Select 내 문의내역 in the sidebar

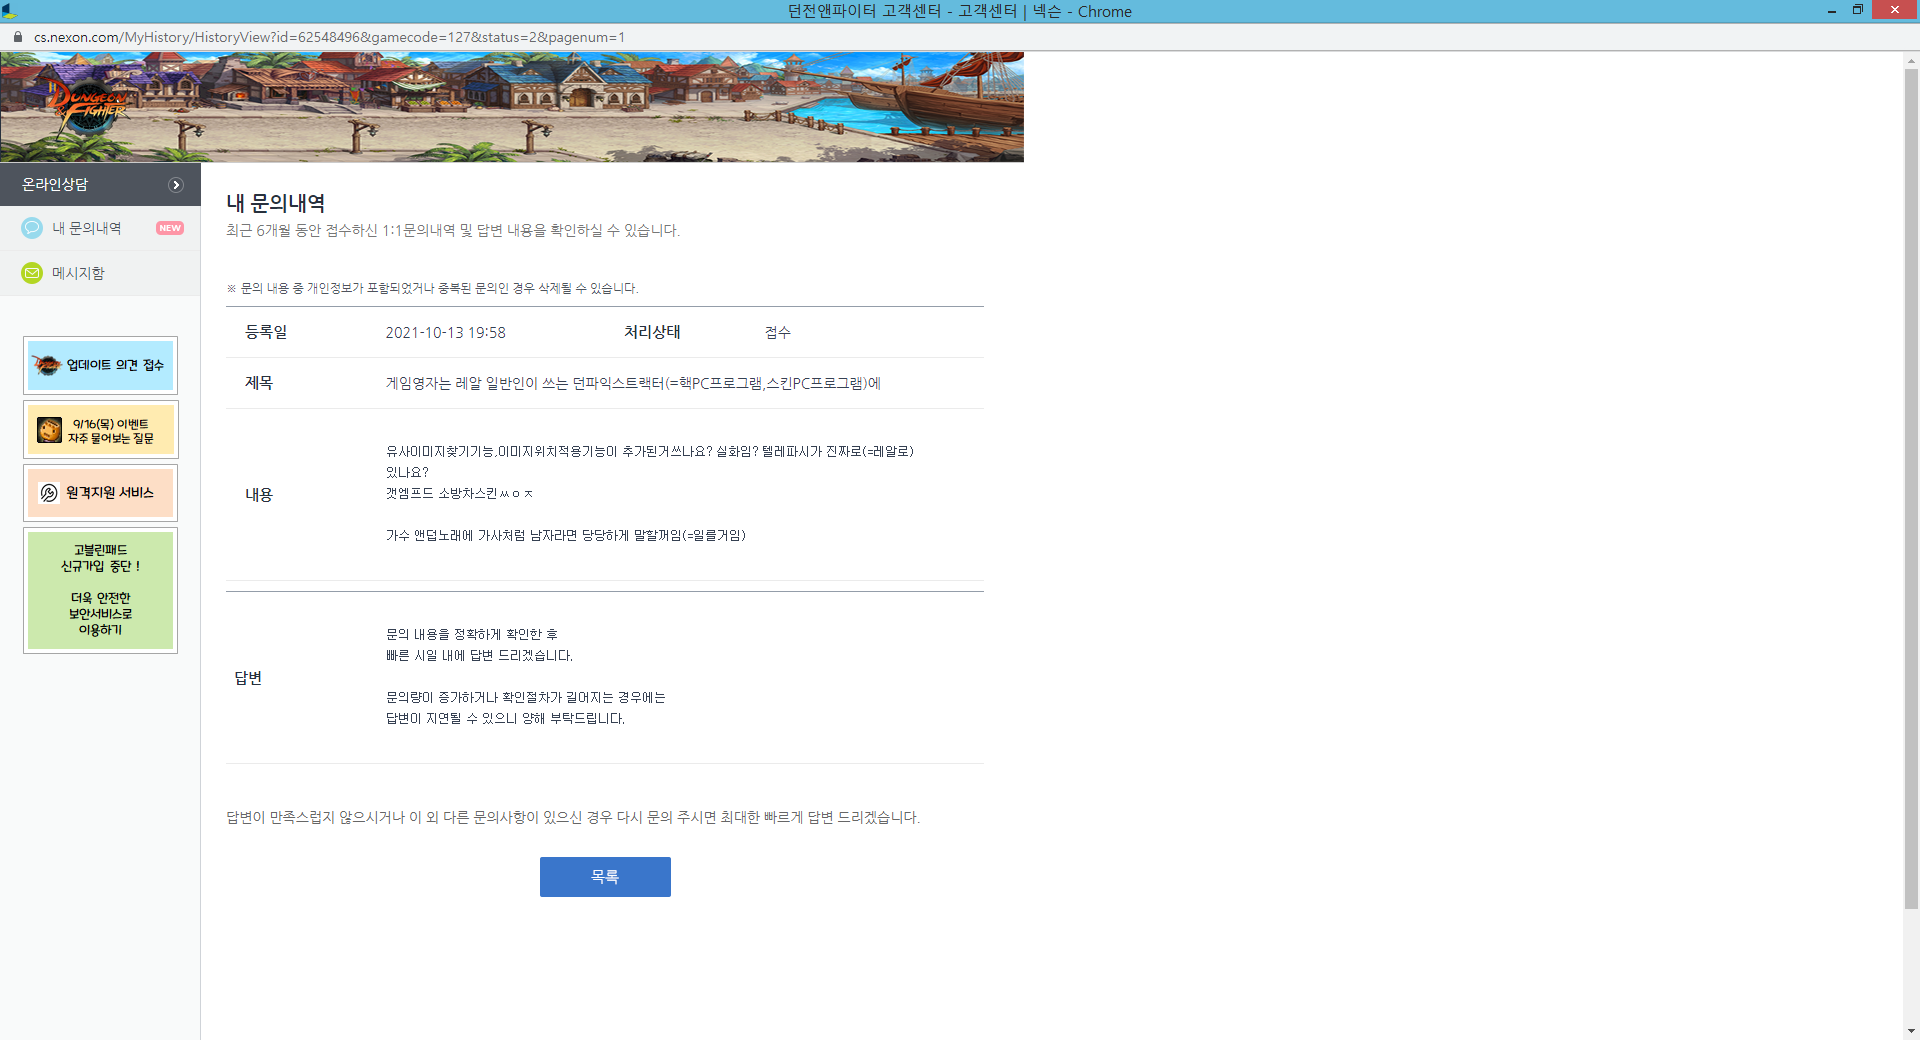click(x=87, y=228)
